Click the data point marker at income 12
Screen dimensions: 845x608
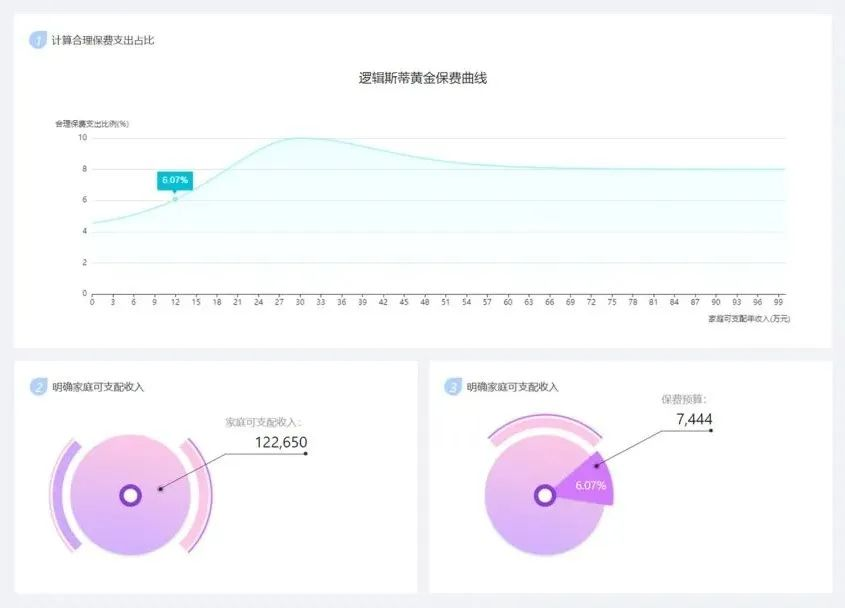175,199
